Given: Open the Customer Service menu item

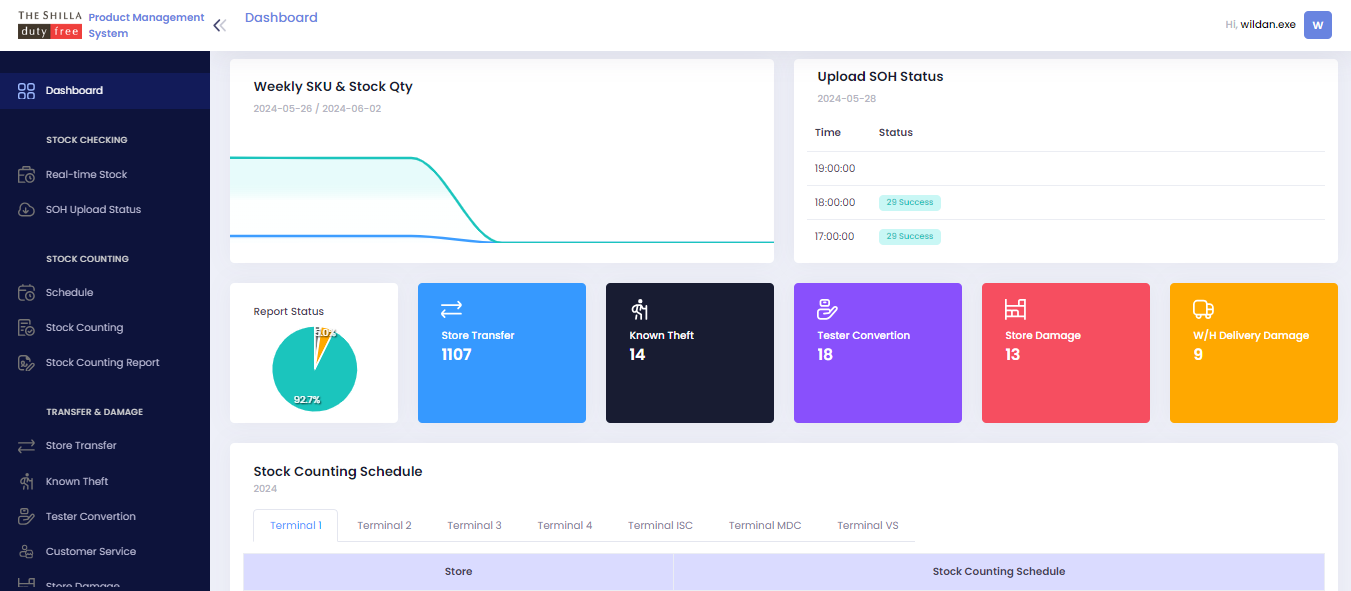Looking at the screenshot, I should tap(90, 552).
